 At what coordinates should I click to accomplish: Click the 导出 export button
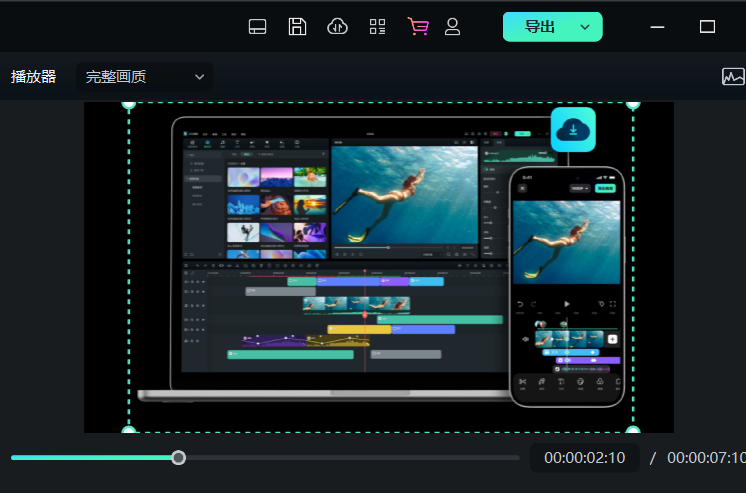(x=540, y=27)
